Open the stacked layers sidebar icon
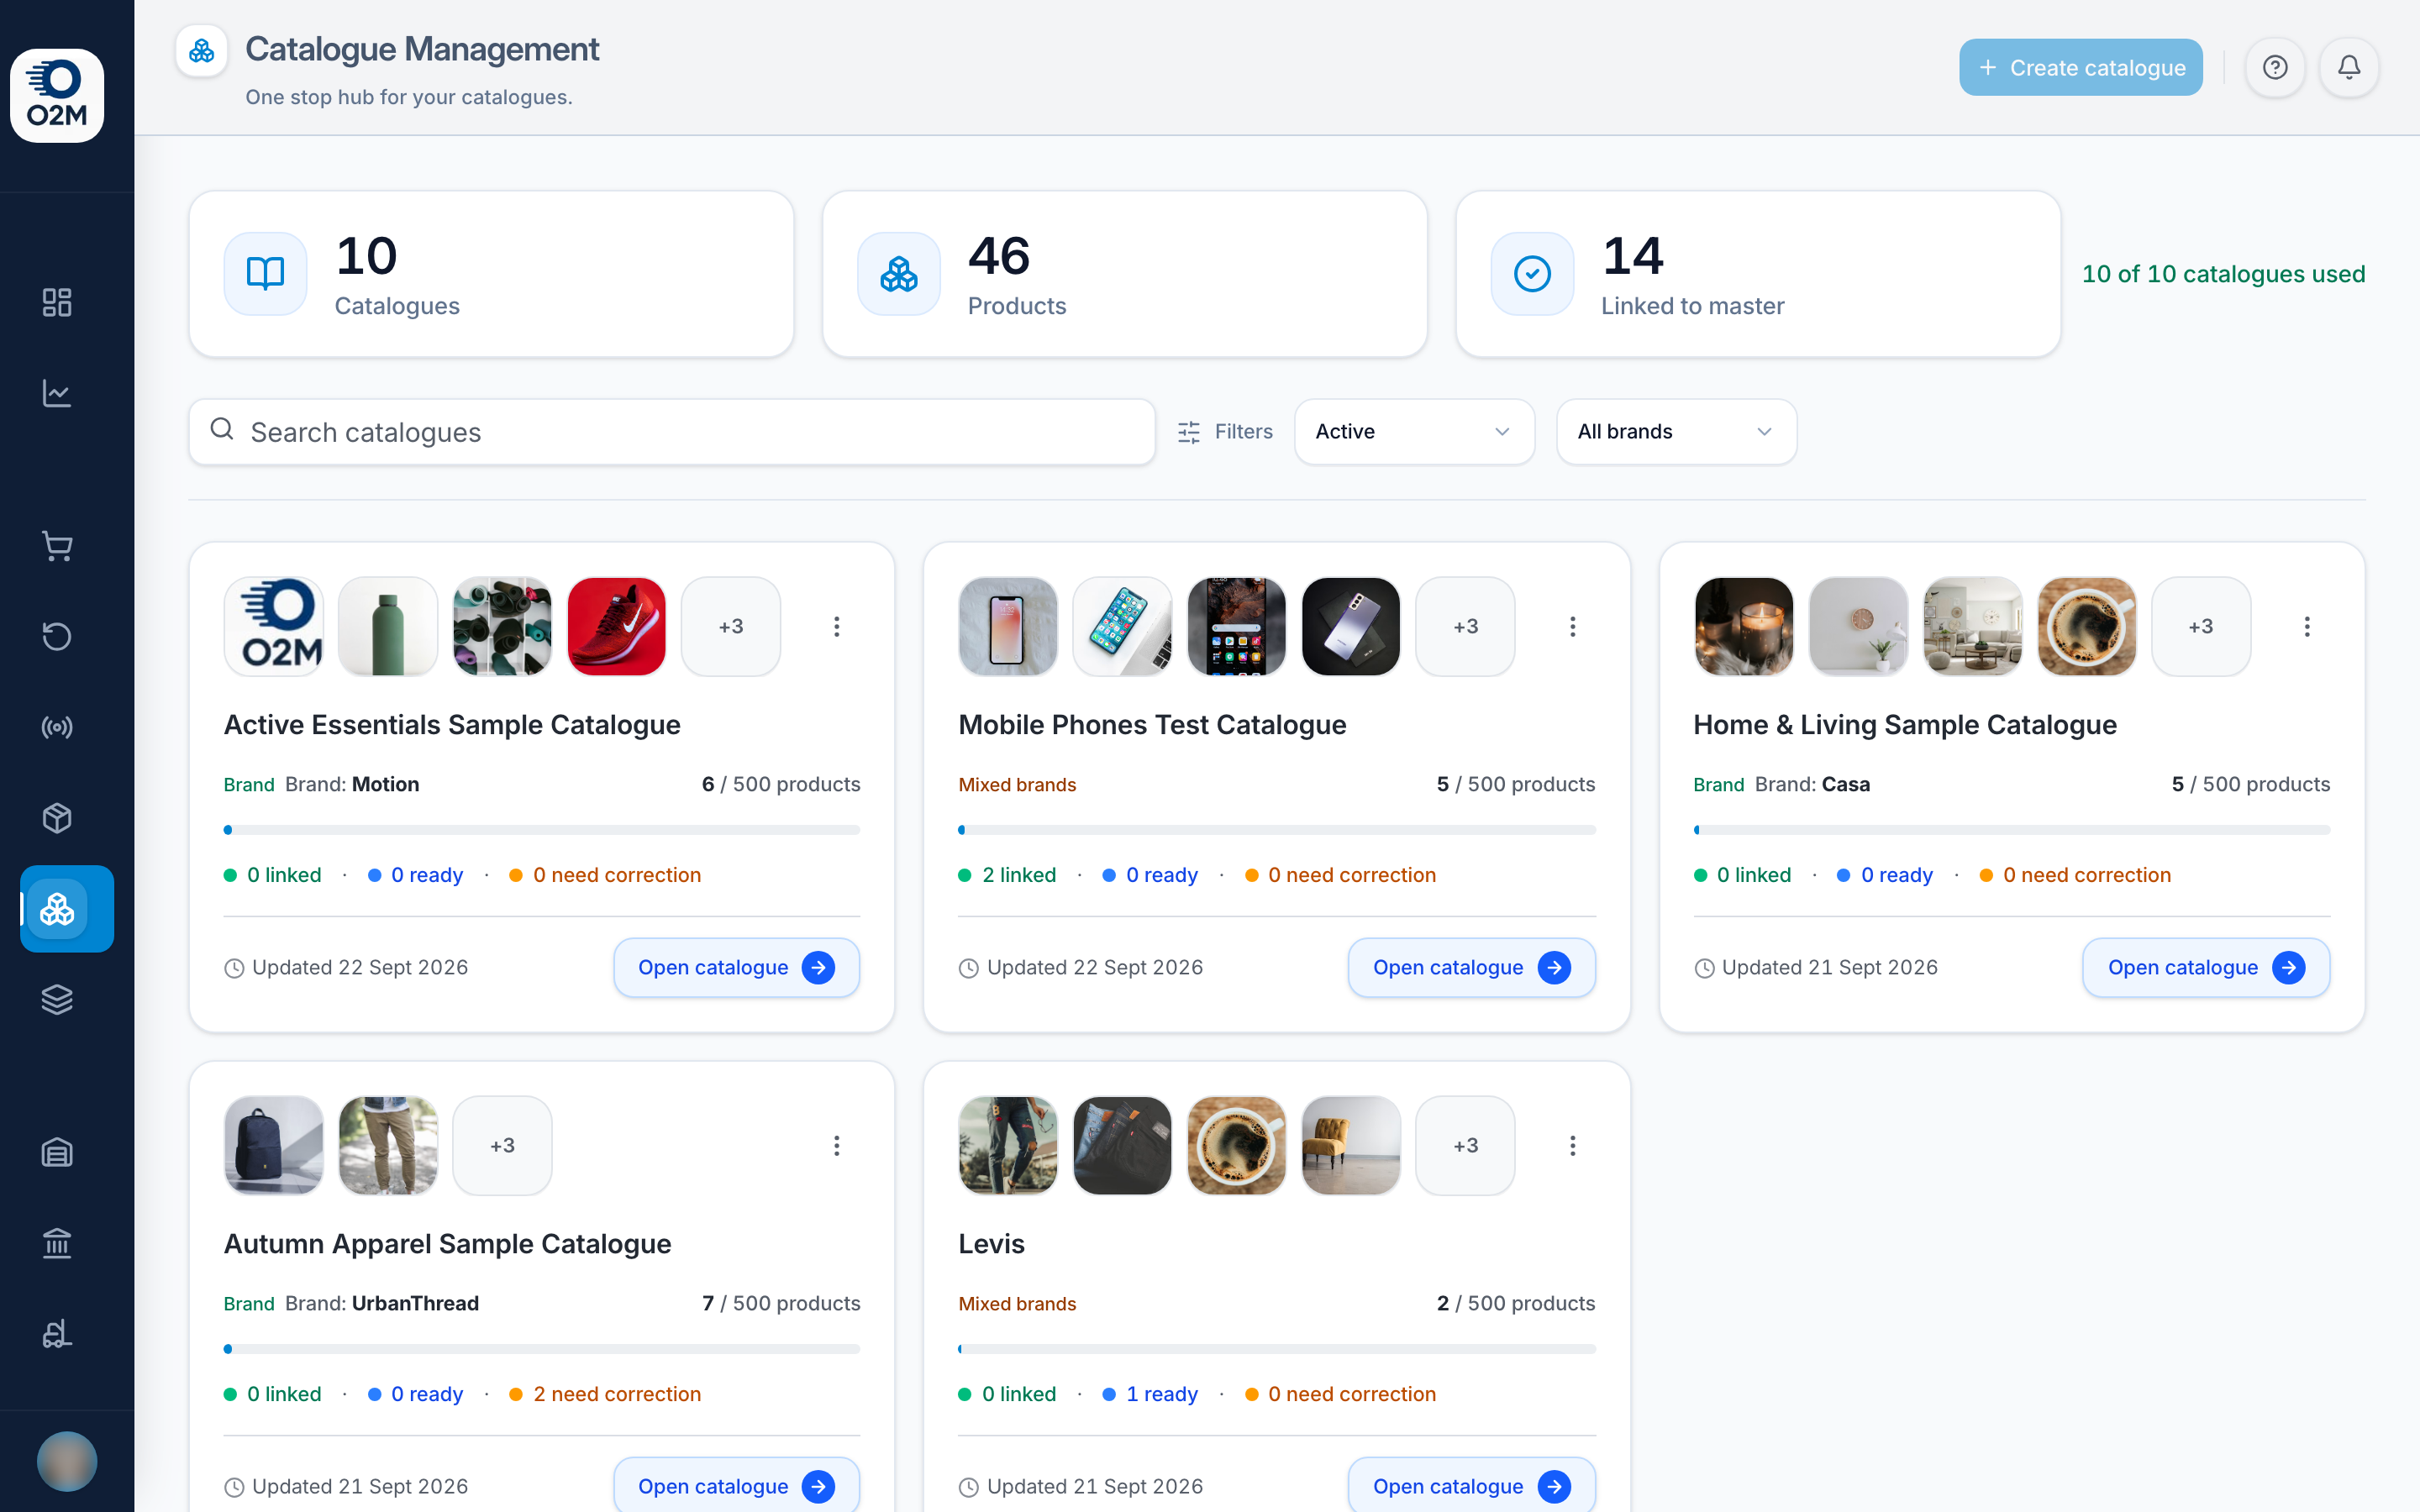Image resolution: width=2420 pixels, height=1512 pixels. [x=57, y=999]
